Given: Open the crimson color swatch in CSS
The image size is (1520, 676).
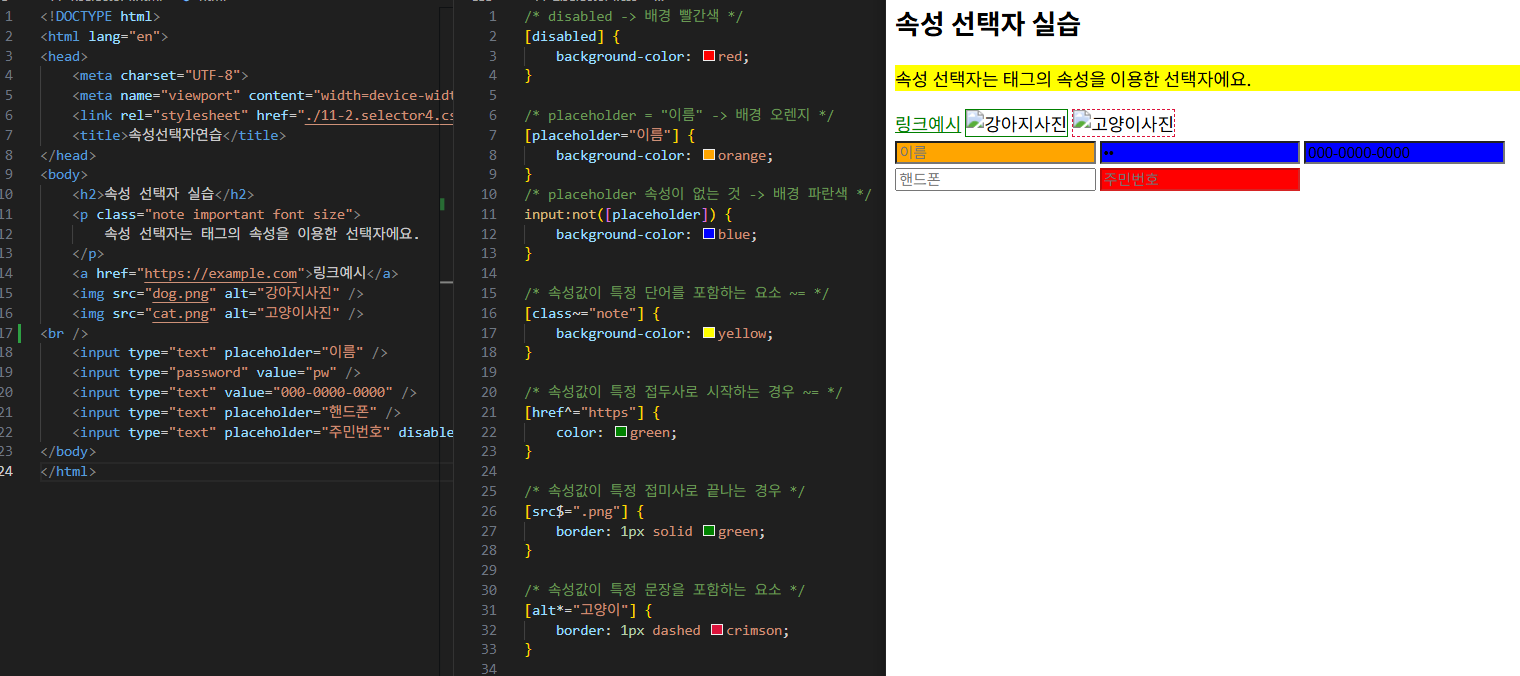Looking at the screenshot, I should click(x=717, y=630).
